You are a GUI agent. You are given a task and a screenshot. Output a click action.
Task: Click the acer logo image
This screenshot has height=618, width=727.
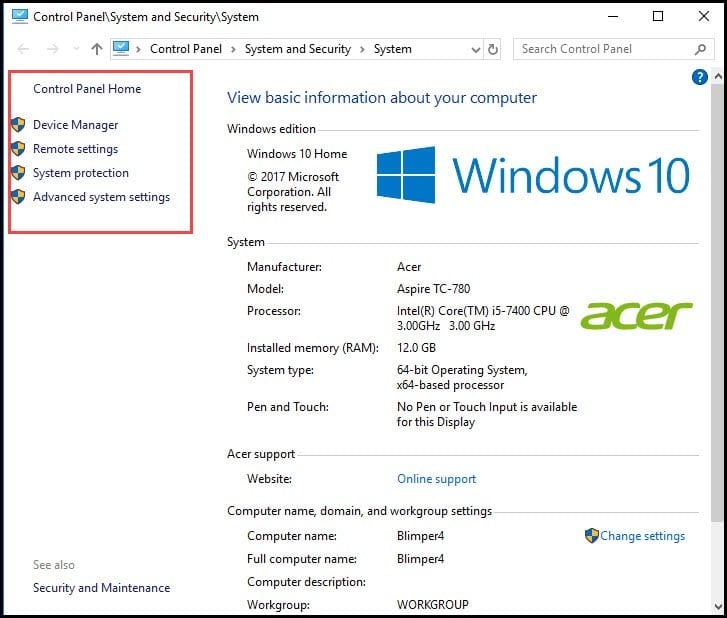click(637, 316)
